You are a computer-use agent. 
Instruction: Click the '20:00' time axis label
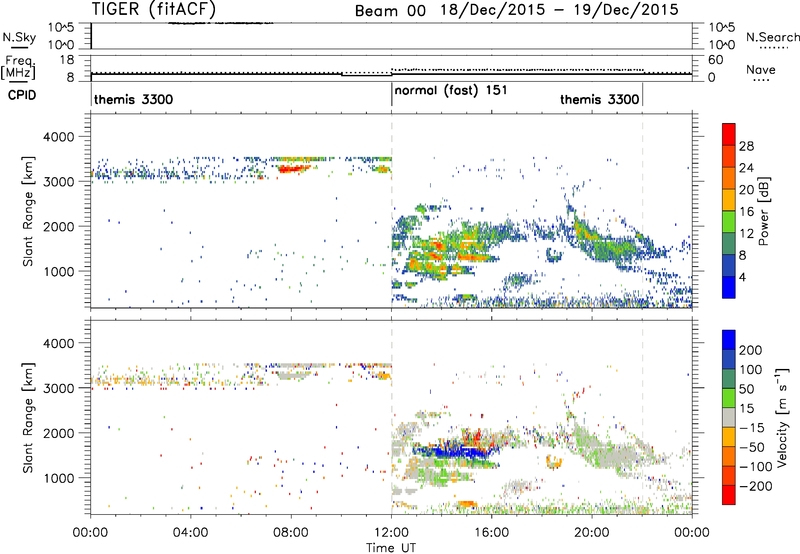tap(592, 533)
